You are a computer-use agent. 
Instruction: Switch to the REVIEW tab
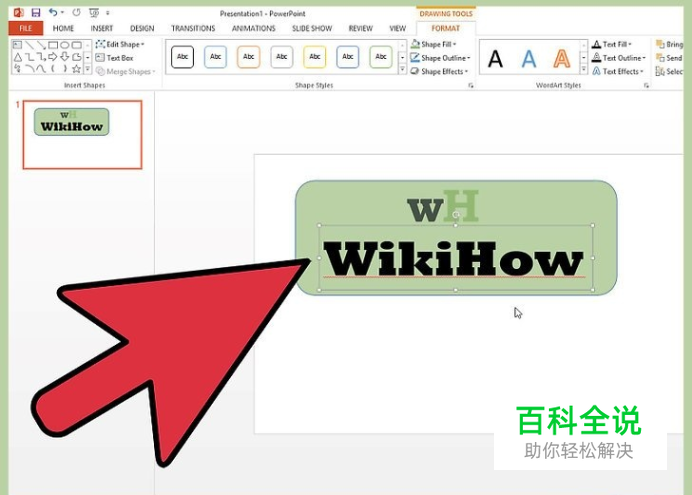pos(361,28)
